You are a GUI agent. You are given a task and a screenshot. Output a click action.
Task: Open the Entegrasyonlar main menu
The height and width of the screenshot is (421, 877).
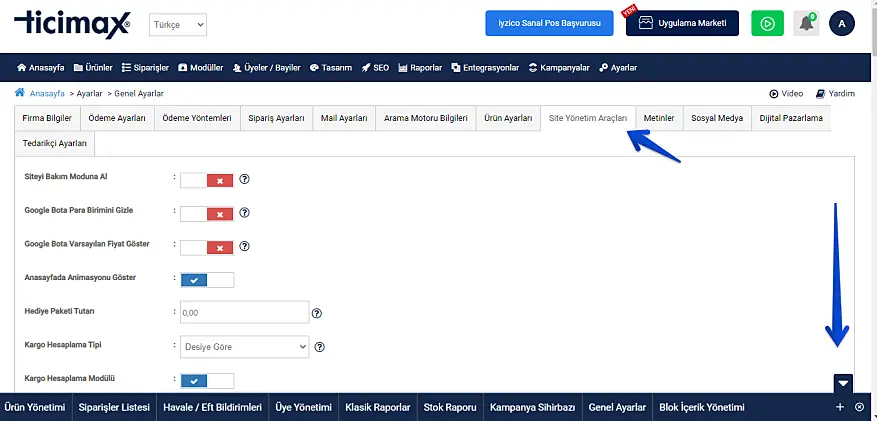(485, 68)
